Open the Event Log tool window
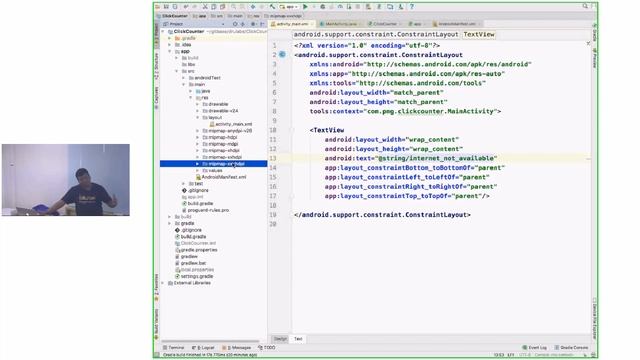The height and width of the screenshot is (360, 640). [x=534, y=348]
